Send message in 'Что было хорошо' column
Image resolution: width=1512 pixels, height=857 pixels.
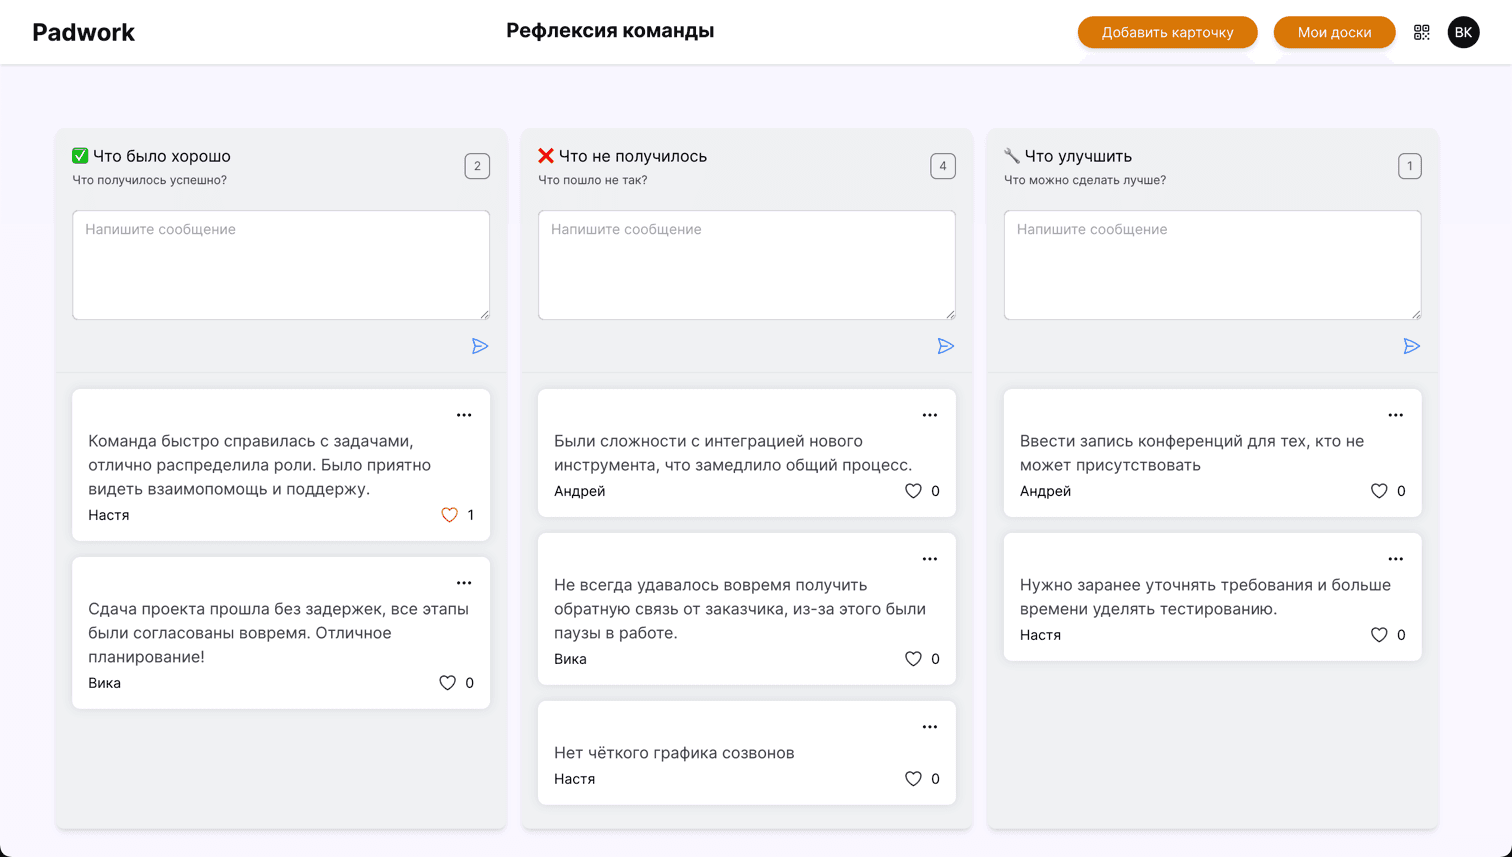point(480,346)
